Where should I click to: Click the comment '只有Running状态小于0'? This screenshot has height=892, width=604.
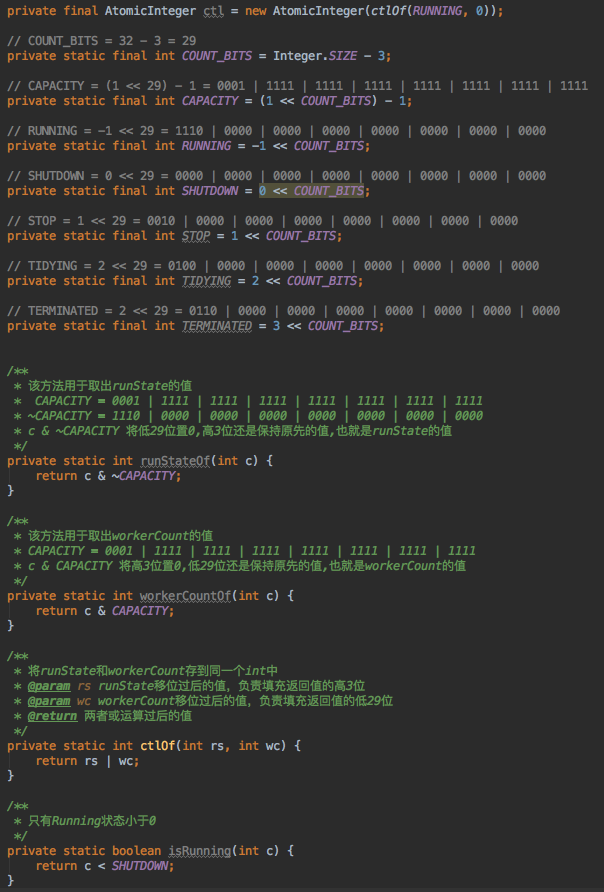click(x=92, y=820)
